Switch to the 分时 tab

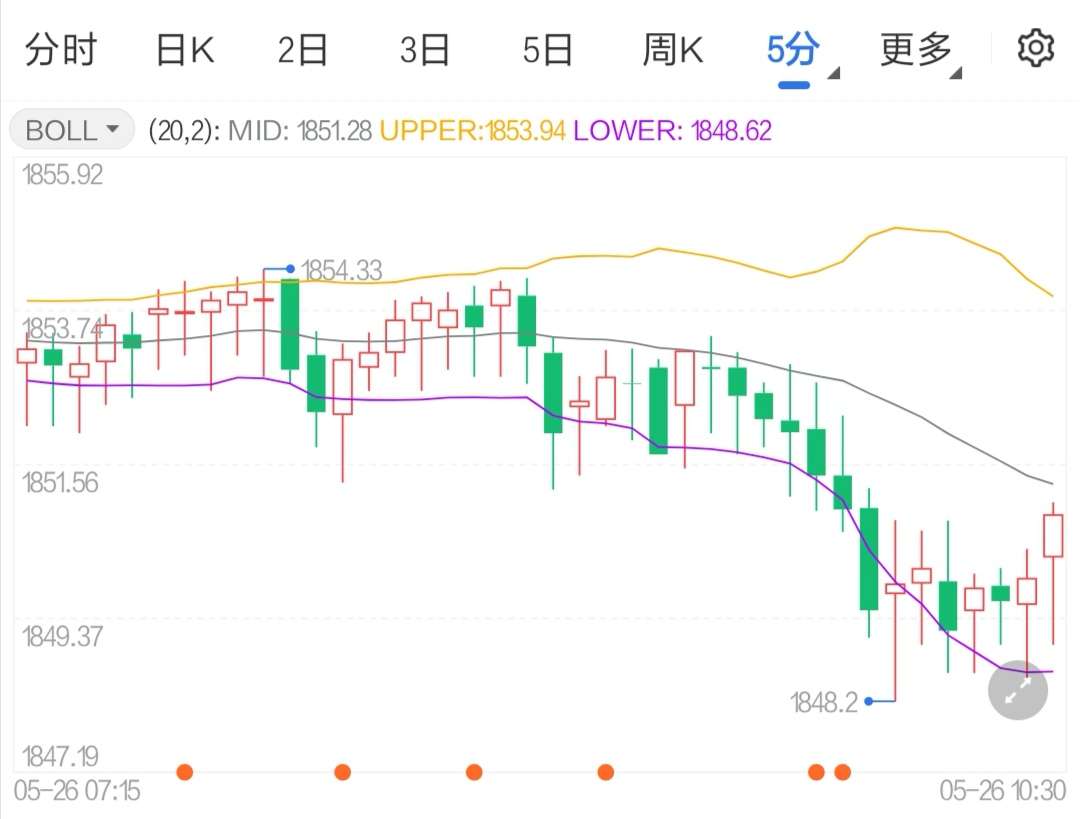pos(61,50)
